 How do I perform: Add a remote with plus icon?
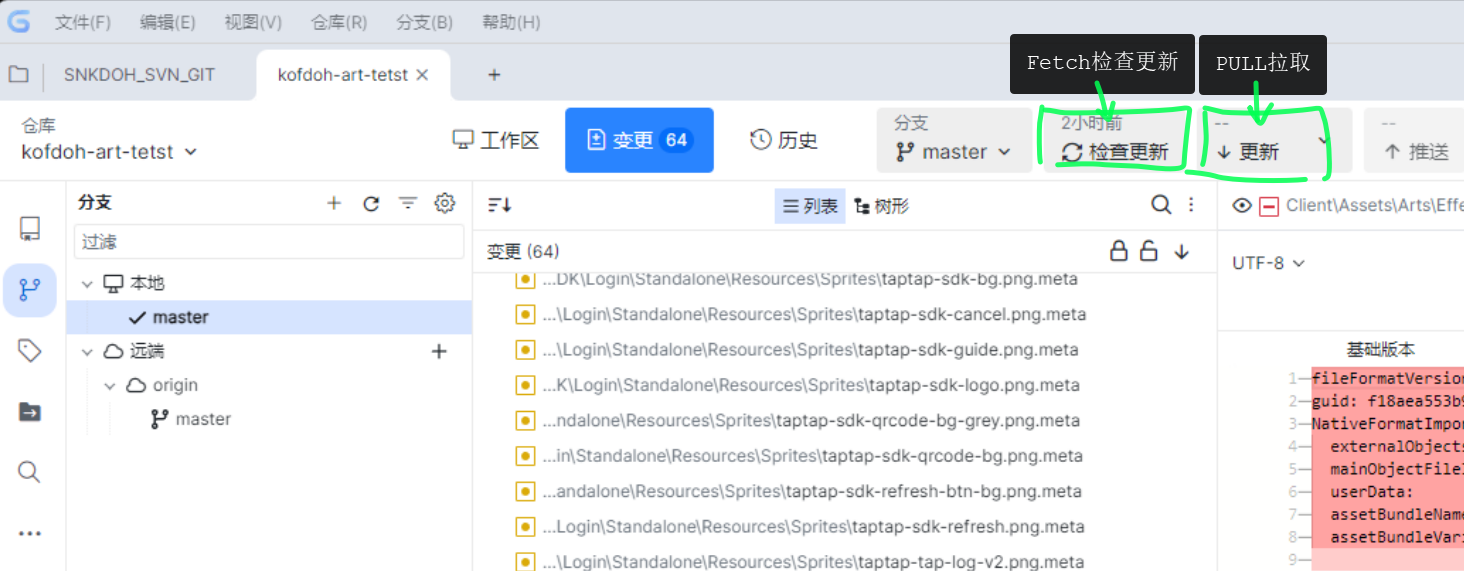(439, 351)
